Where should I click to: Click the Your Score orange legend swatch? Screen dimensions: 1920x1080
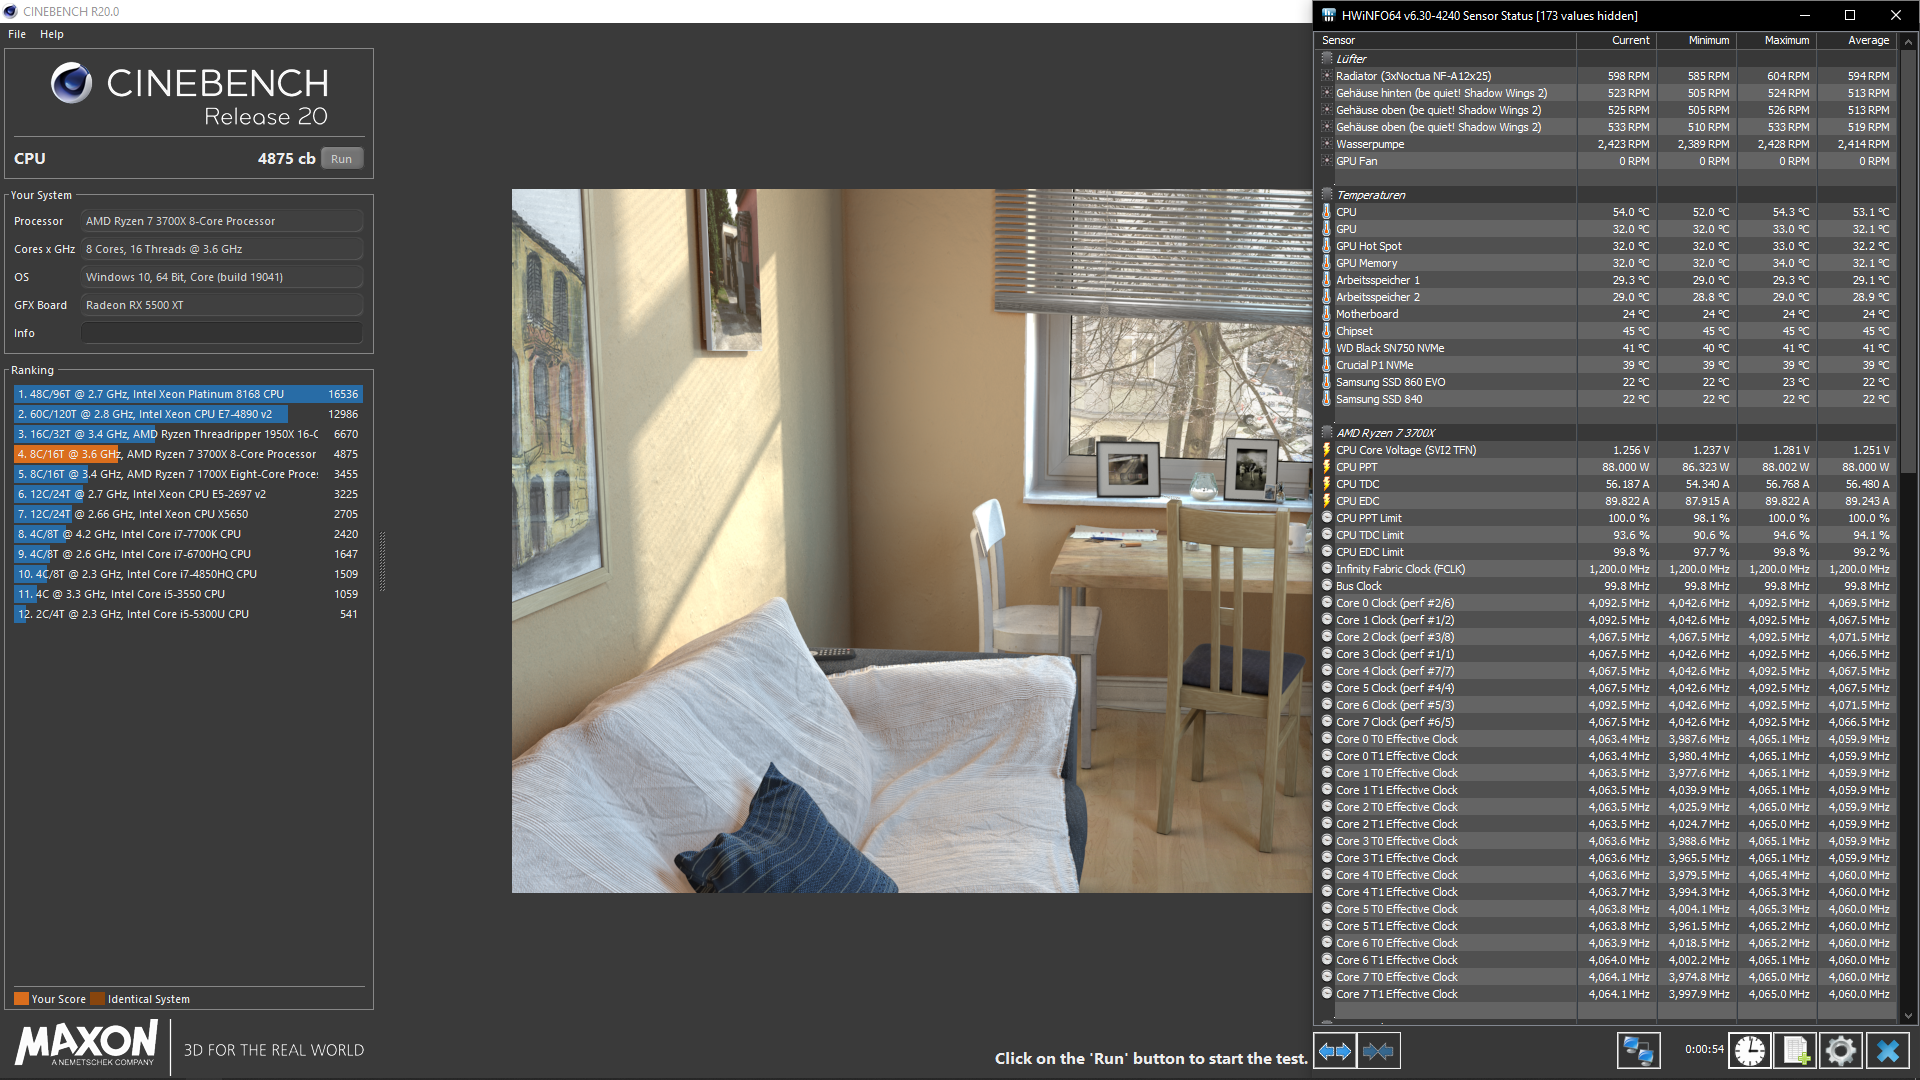(x=21, y=999)
